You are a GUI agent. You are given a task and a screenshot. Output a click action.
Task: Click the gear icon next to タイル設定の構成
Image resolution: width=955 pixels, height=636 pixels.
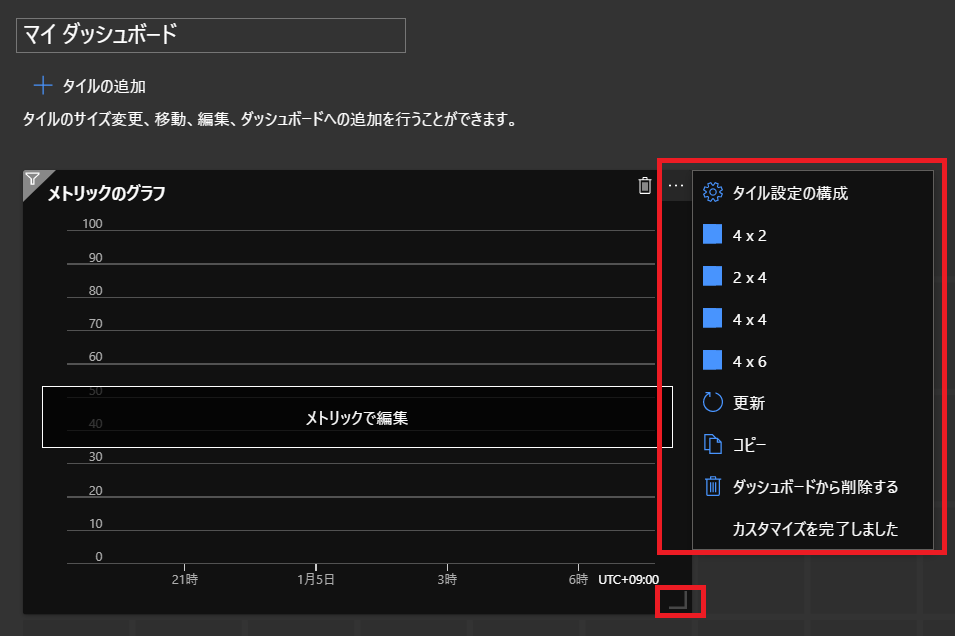(x=712, y=193)
